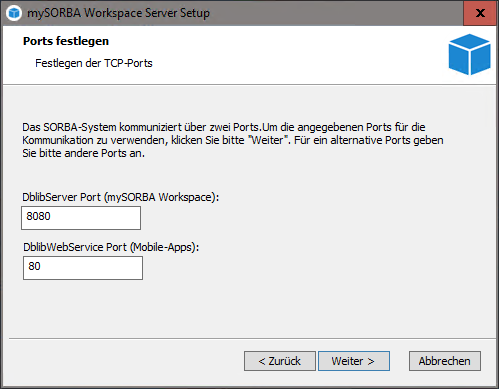Click the word "SORBA-System" in the description
Viewport: 499px width, 389px height.
click(80, 127)
